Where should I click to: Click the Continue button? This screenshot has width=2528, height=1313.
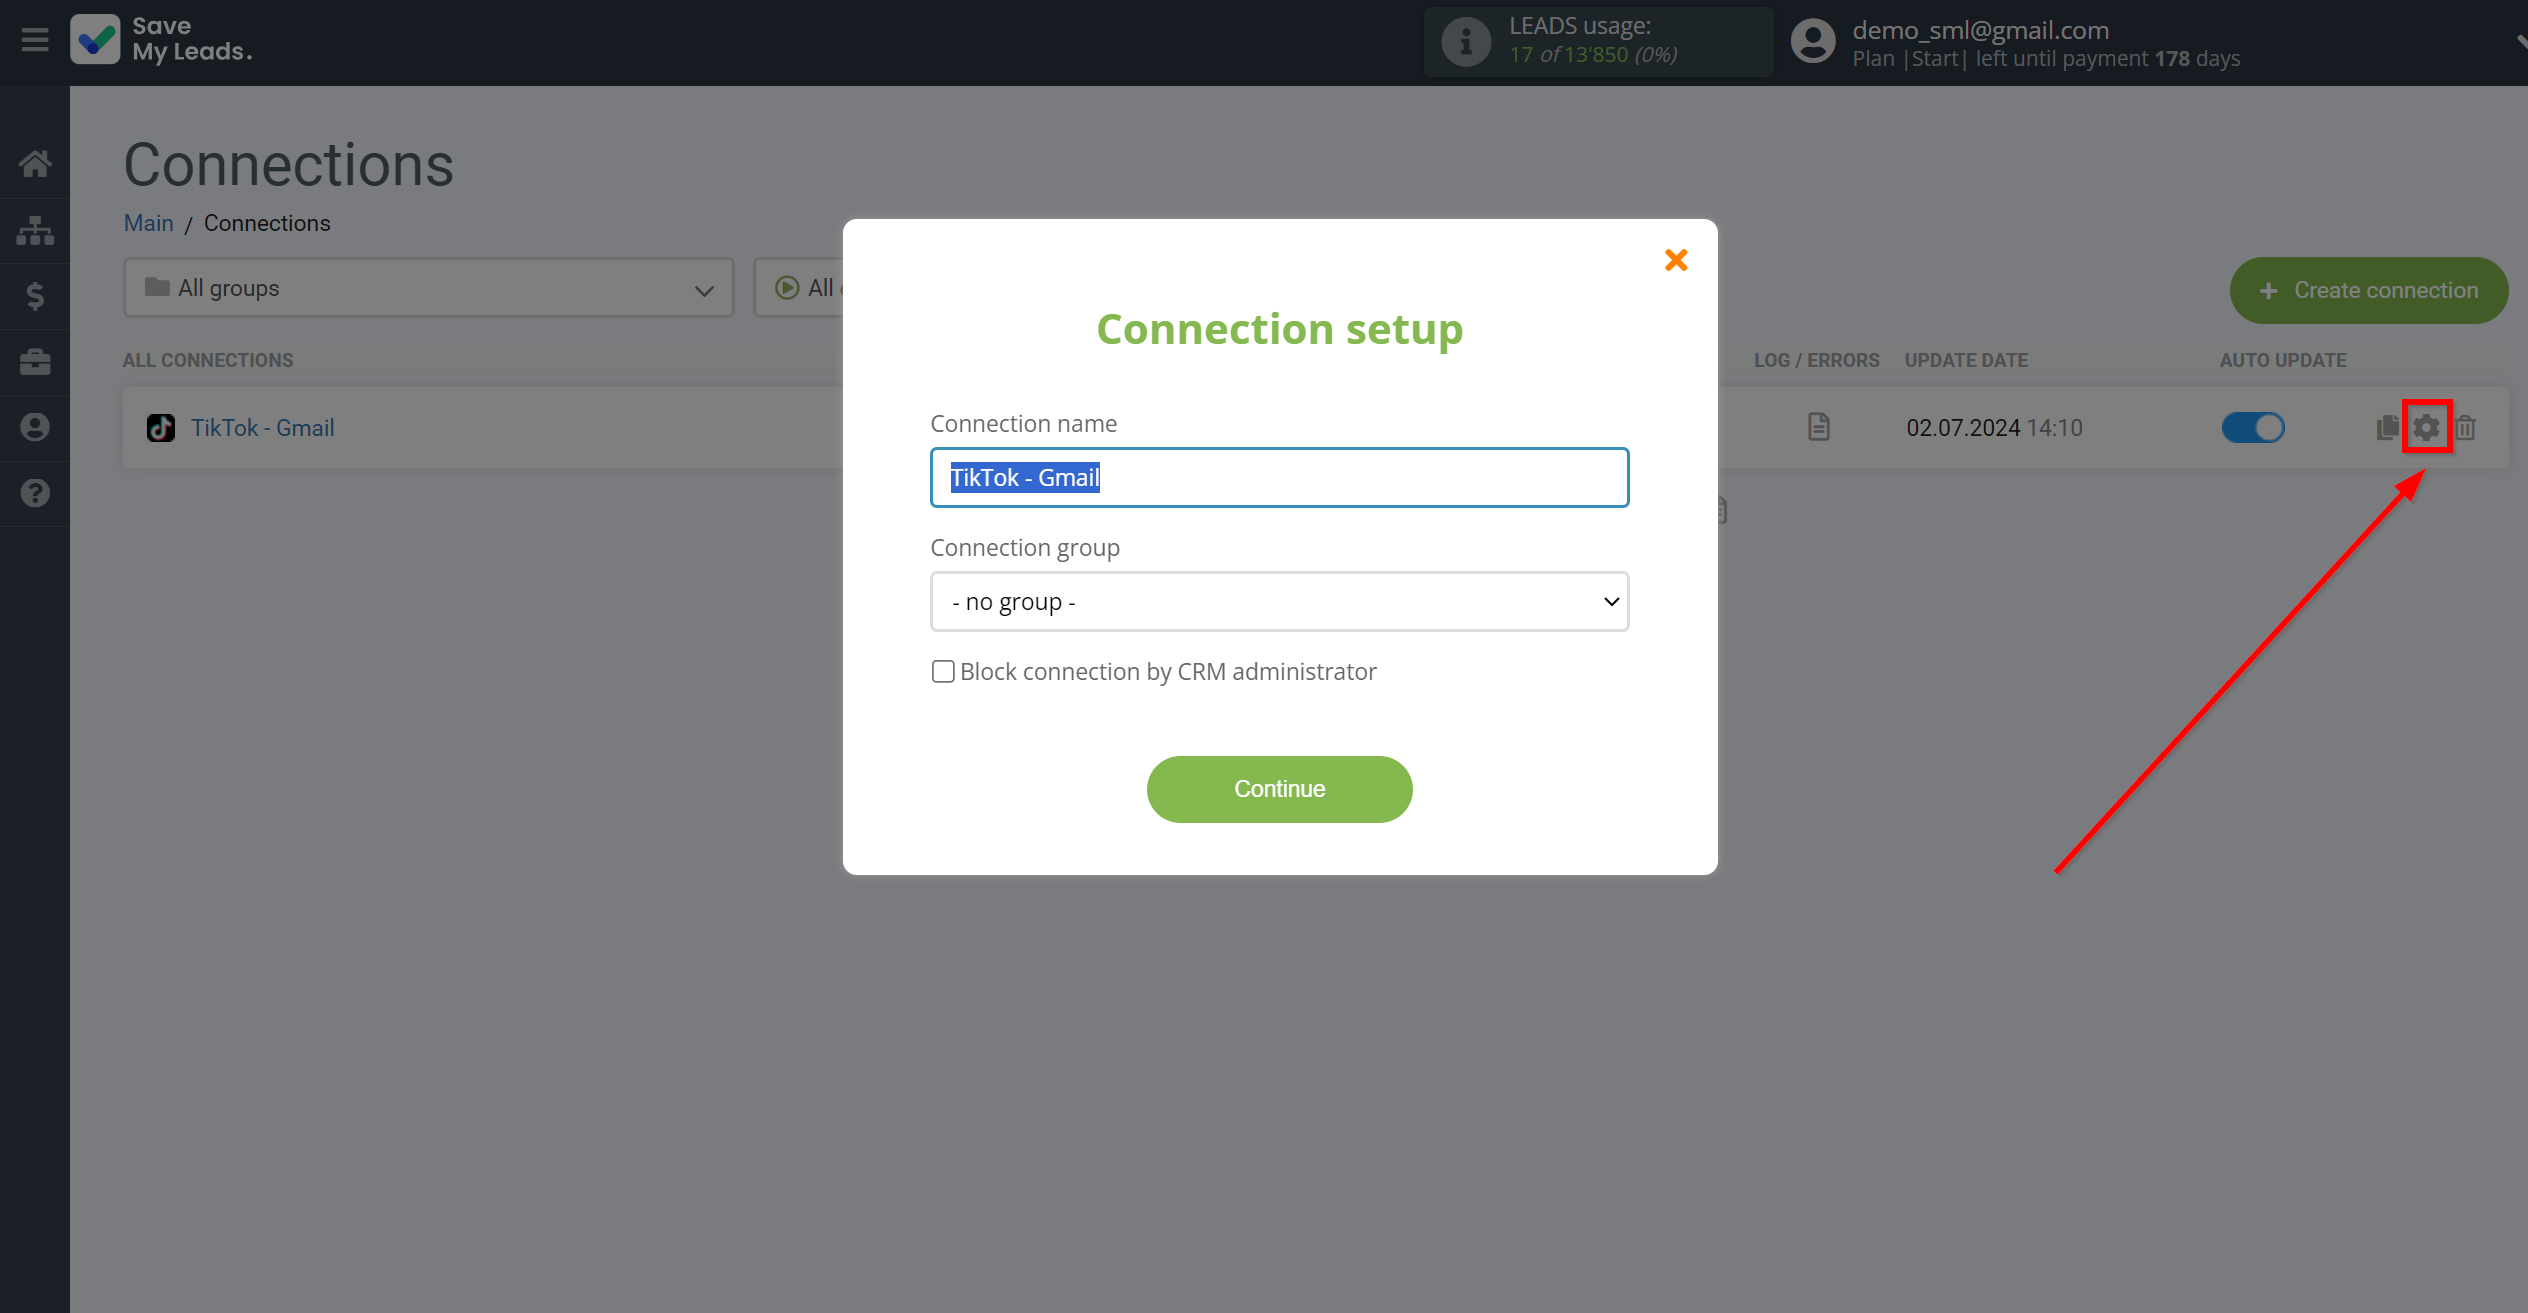(x=1279, y=788)
